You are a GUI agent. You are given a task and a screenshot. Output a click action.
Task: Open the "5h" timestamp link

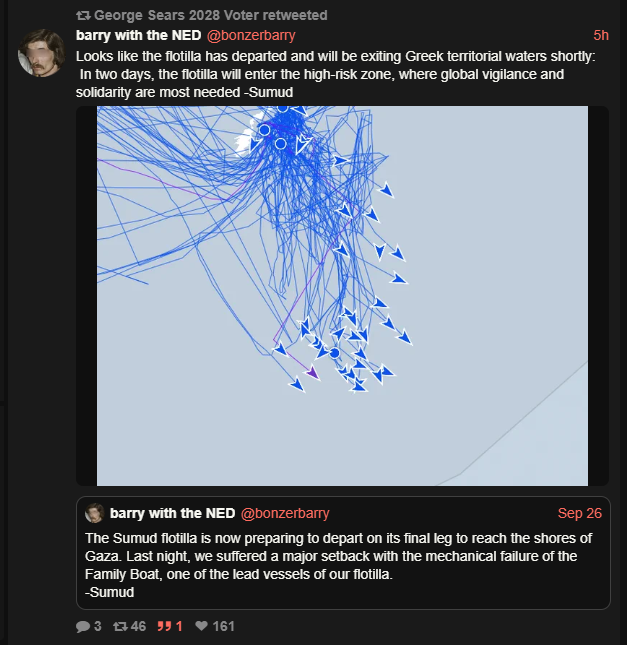tap(600, 35)
